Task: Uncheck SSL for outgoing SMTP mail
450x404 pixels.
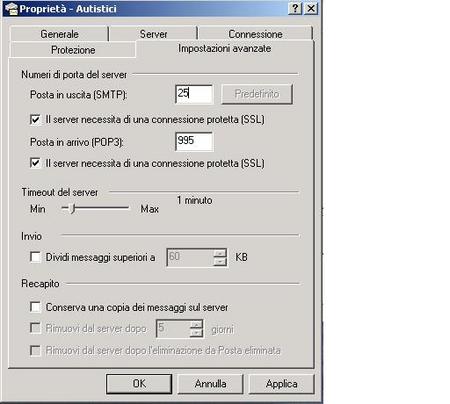Action: click(35, 119)
